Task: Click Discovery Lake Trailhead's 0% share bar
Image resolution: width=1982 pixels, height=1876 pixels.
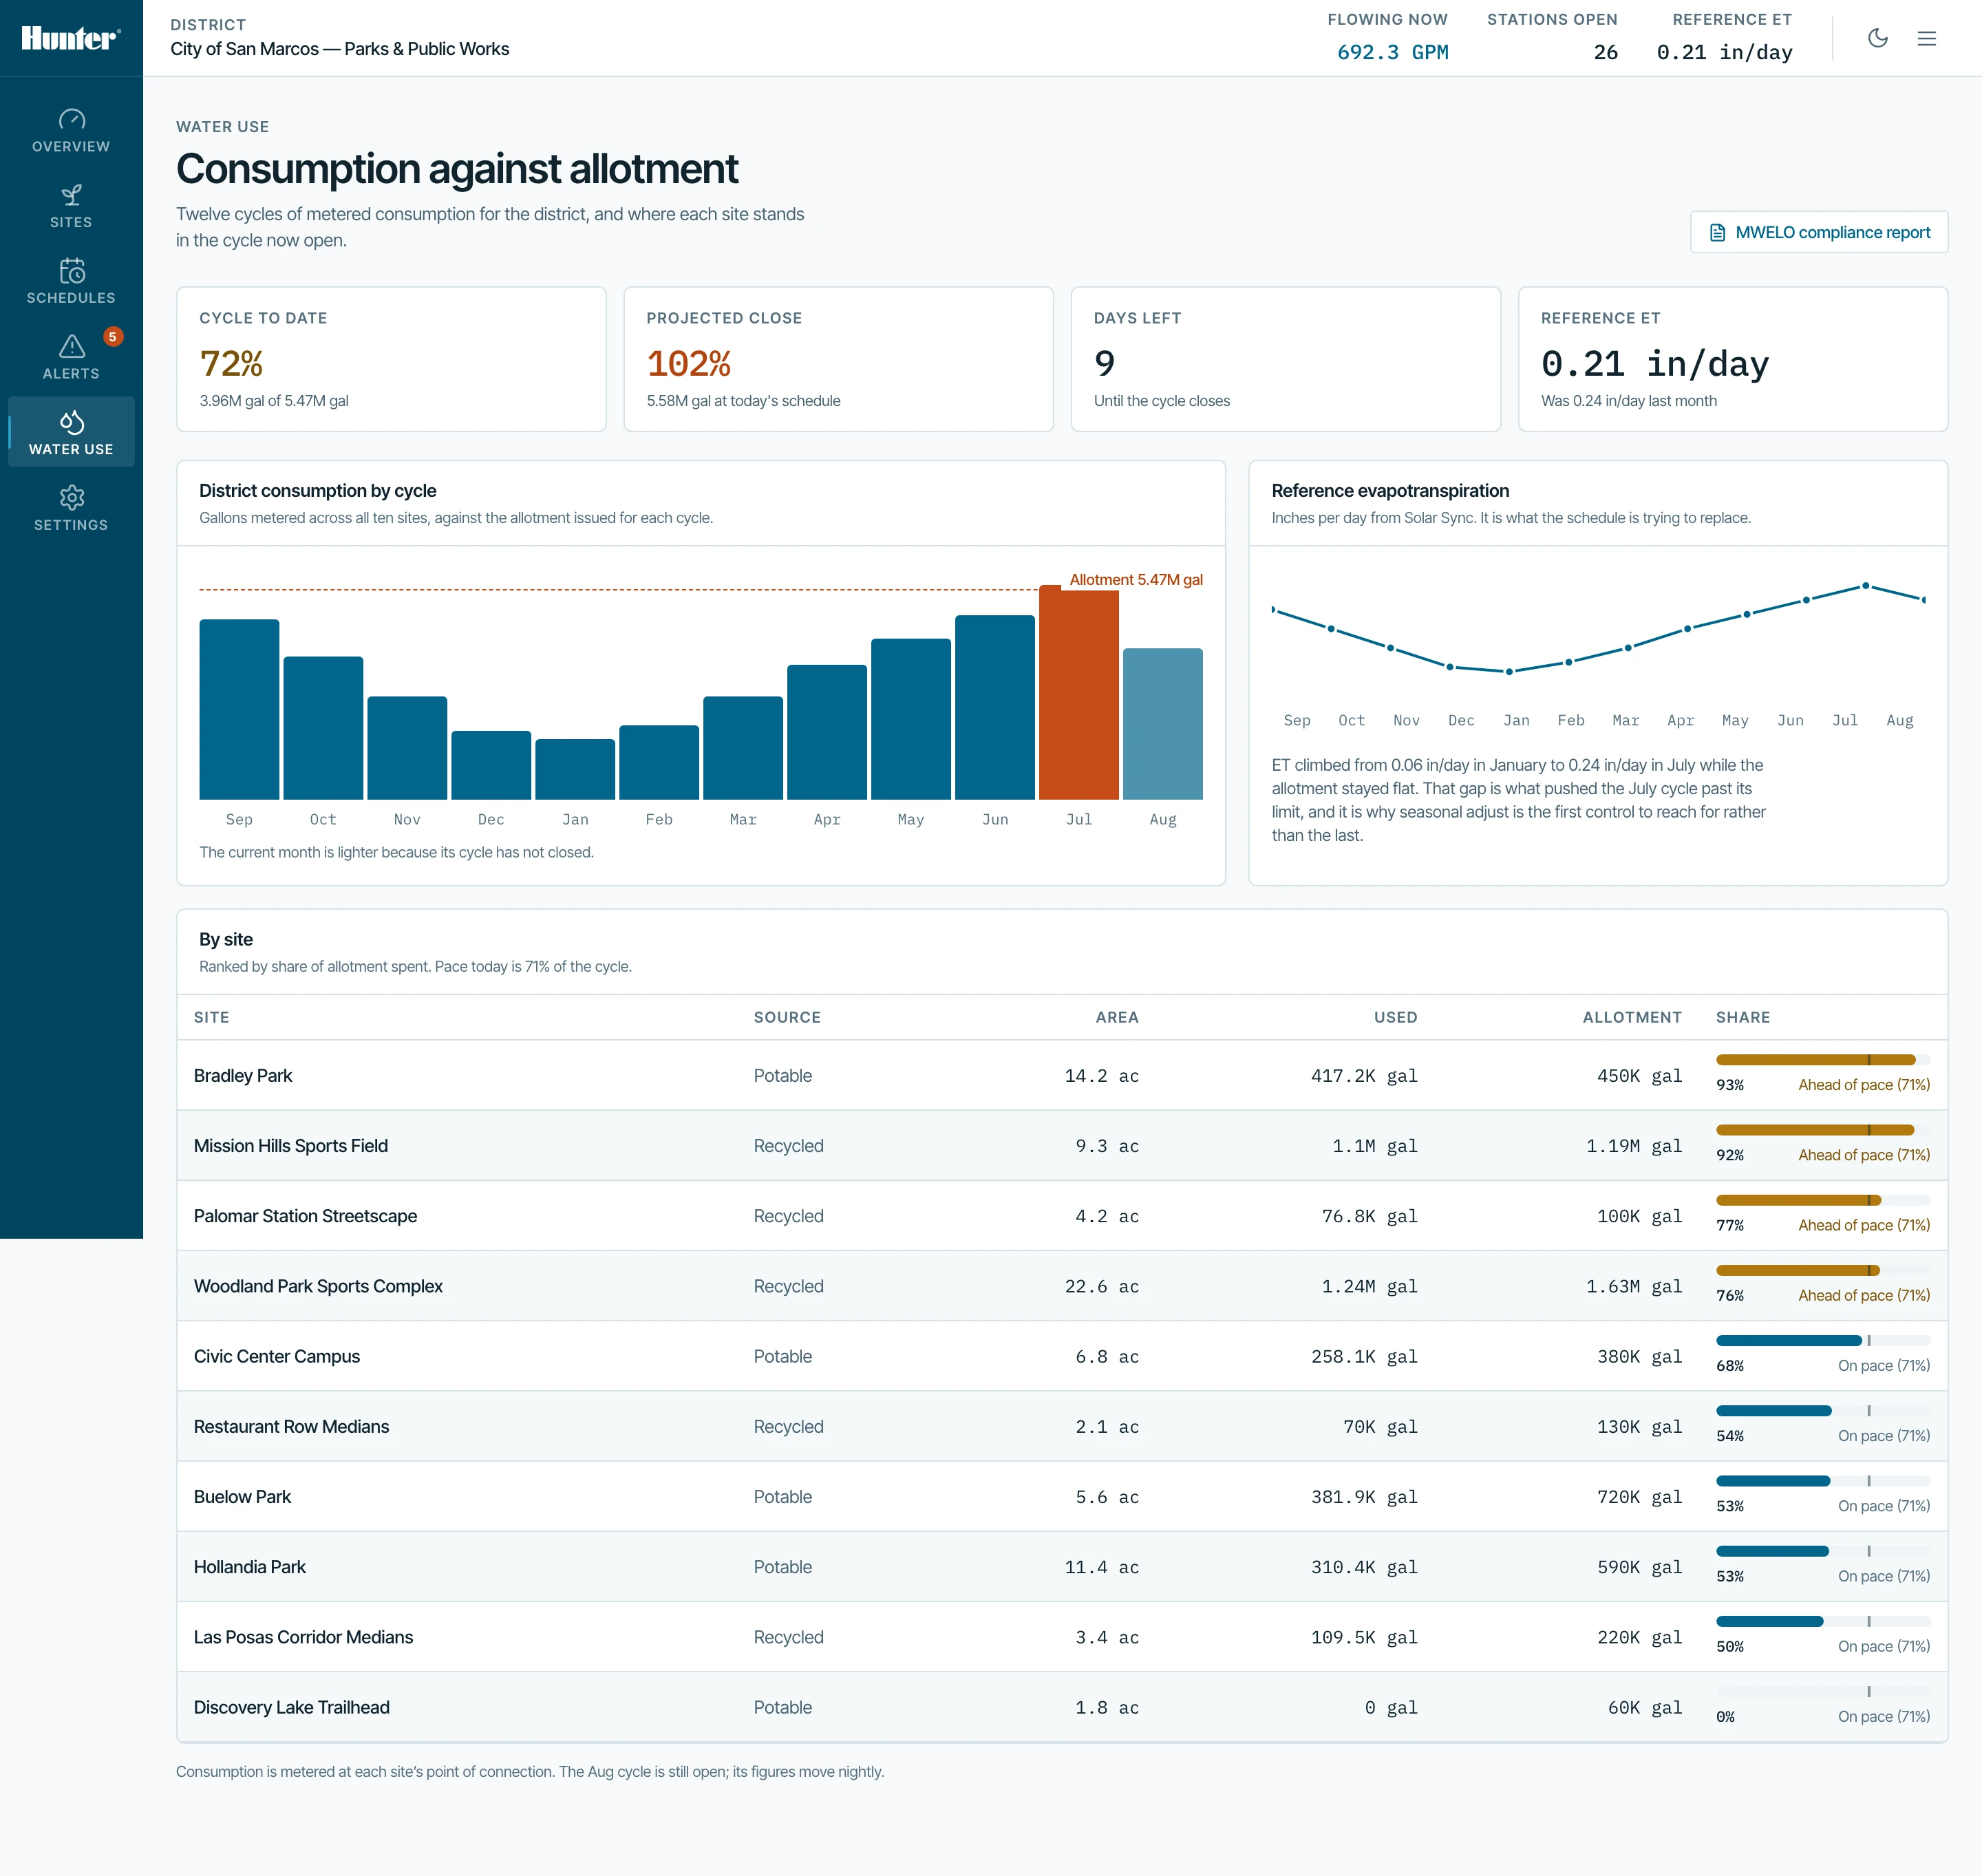Action: click(x=1823, y=1691)
